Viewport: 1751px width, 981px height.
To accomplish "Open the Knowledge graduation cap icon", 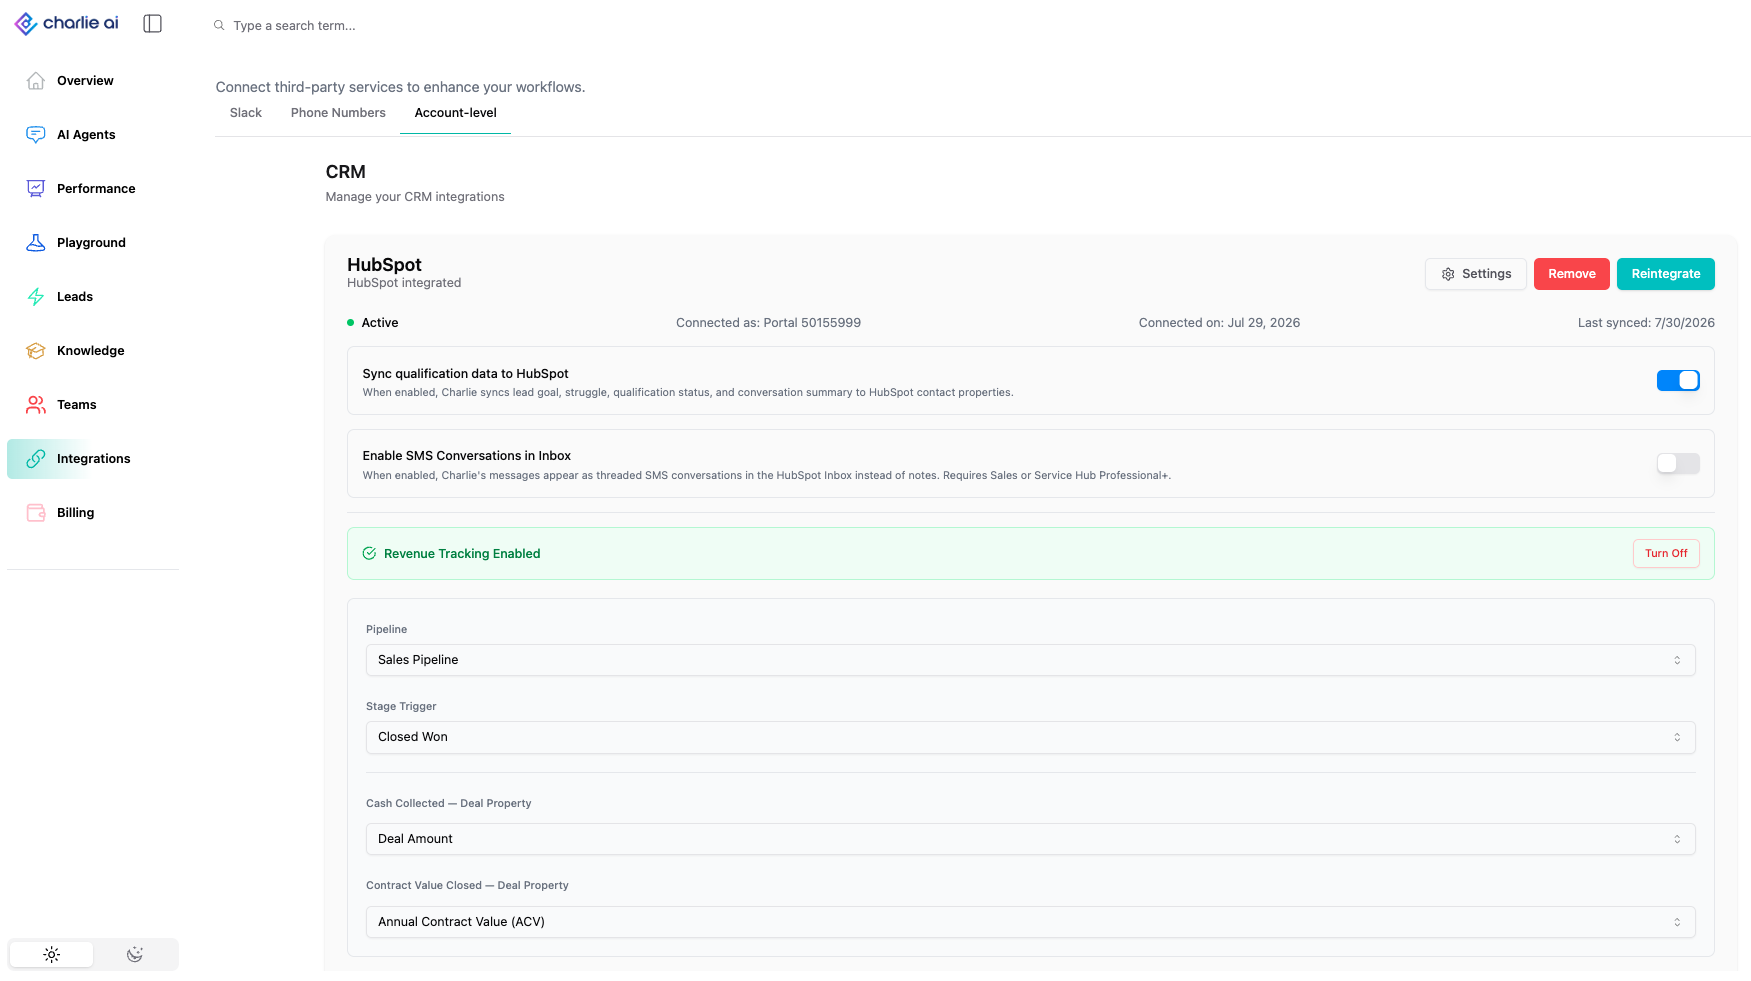I will tap(36, 351).
